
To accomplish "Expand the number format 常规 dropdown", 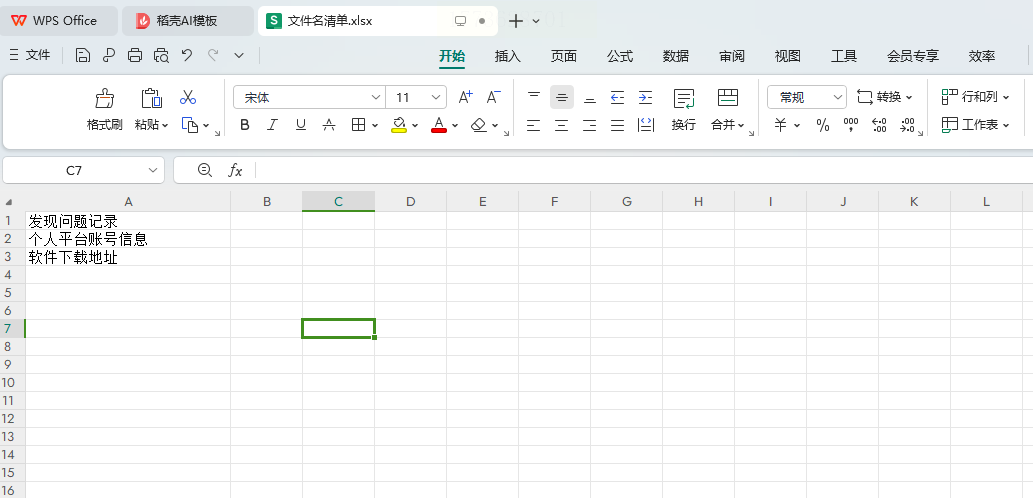I will point(837,97).
